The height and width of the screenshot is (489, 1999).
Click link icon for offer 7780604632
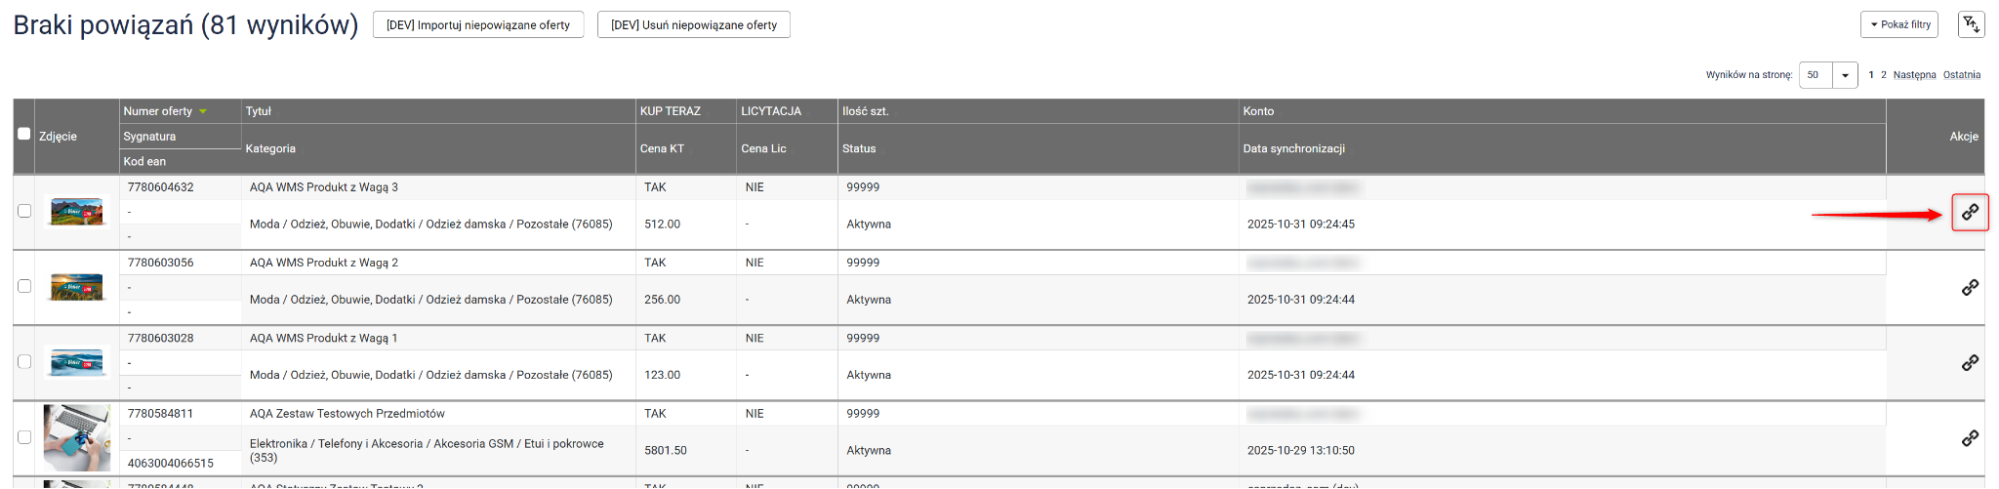pos(1969,212)
